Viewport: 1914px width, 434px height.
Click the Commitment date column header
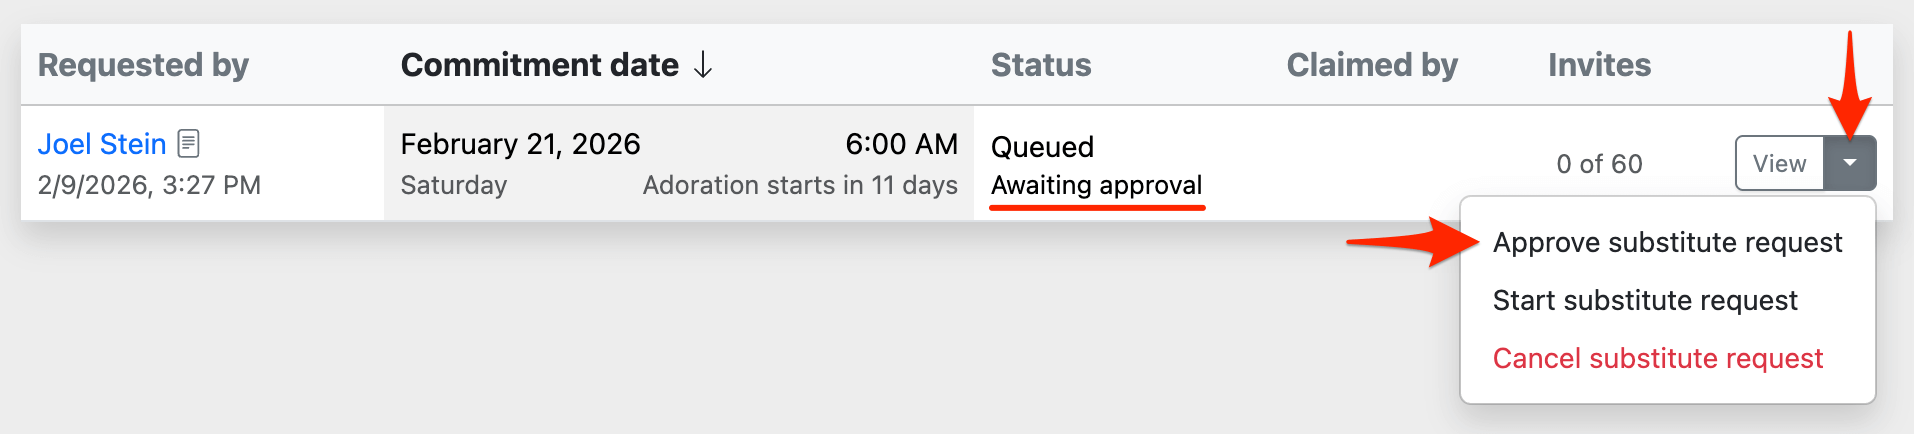tap(540, 65)
